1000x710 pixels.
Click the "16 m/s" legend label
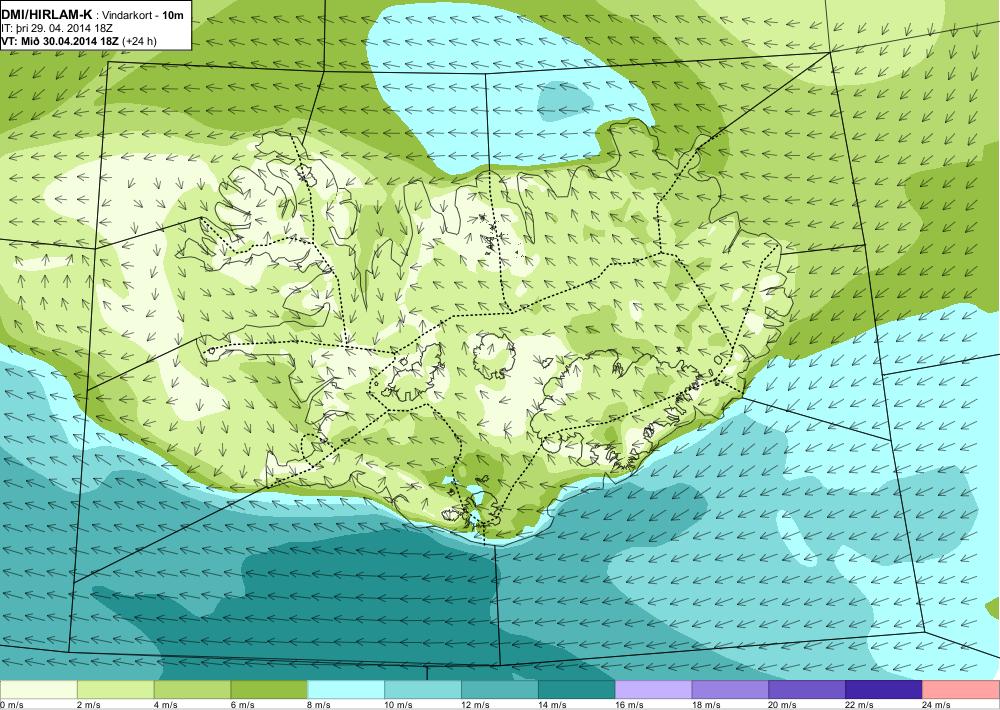point(629,705)
